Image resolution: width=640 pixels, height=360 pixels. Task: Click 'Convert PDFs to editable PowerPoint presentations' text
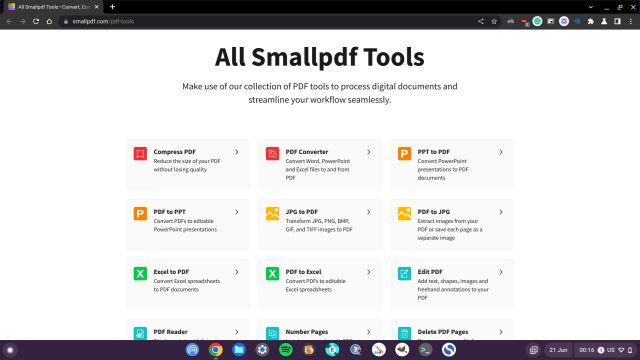point(185,225)
